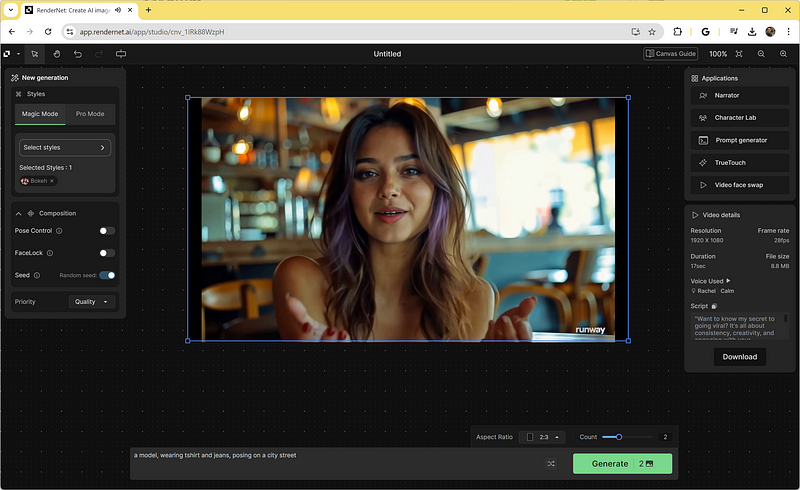Toggle Pose Control switch
The image size is (800, 490).
(x=107, y=231)
